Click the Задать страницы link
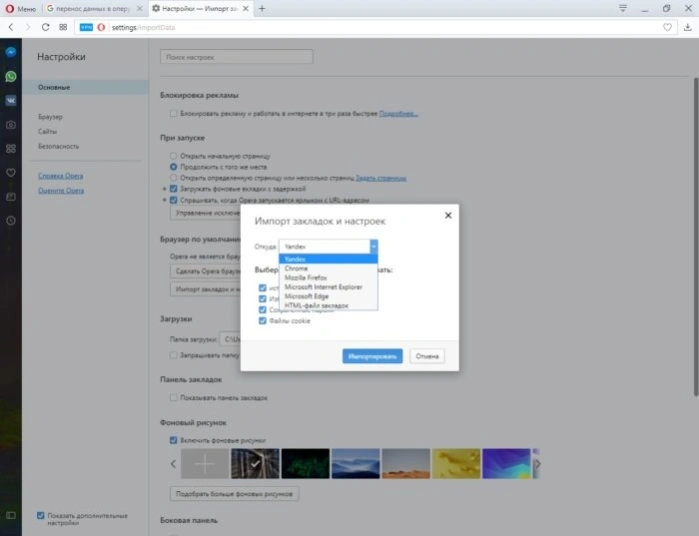The image size is (699, 536). [381, 178]
